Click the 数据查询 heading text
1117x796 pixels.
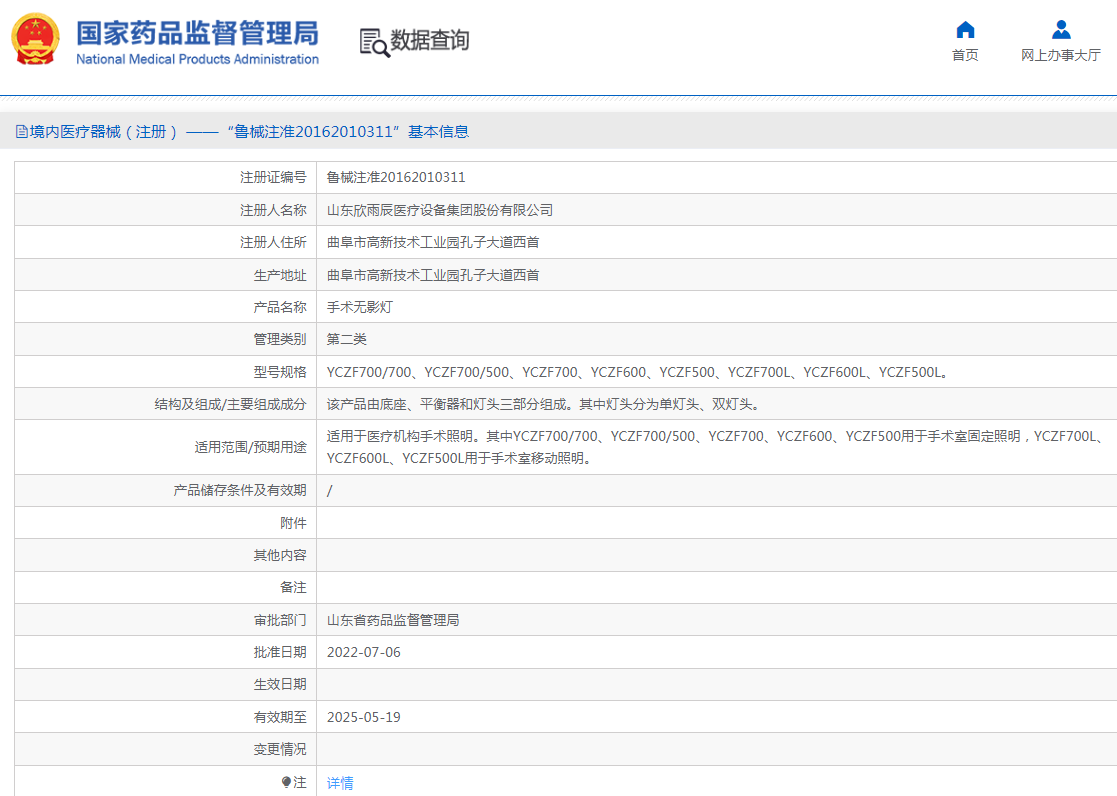click(x=429, y=41)
